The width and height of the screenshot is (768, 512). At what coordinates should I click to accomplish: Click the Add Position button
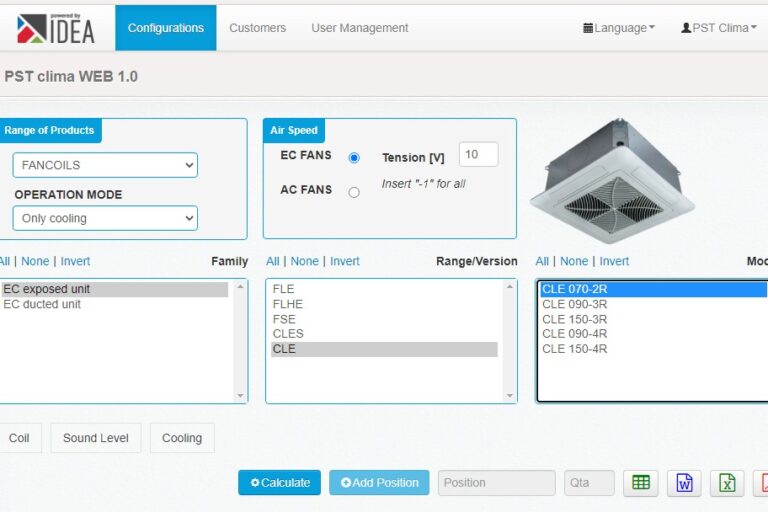pos(379,483)
